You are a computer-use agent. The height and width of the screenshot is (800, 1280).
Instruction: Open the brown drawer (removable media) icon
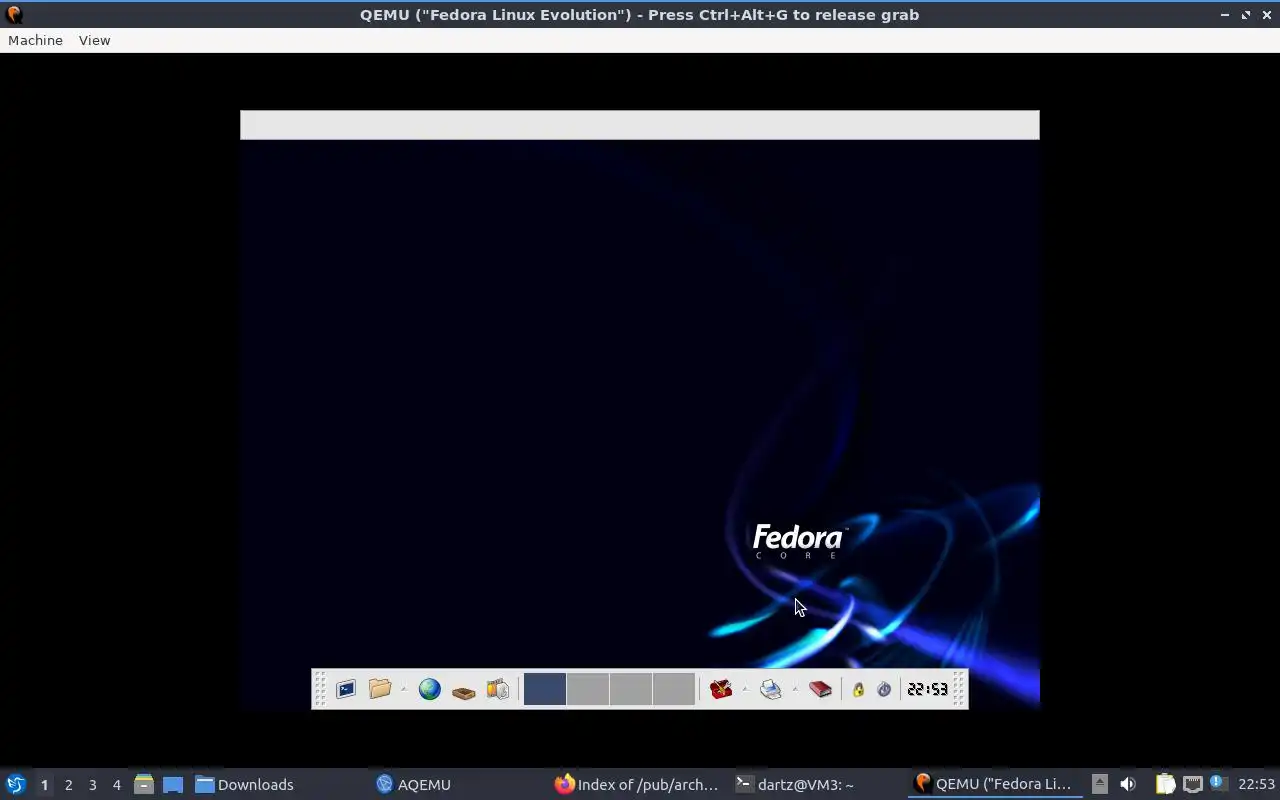(463, 690)
